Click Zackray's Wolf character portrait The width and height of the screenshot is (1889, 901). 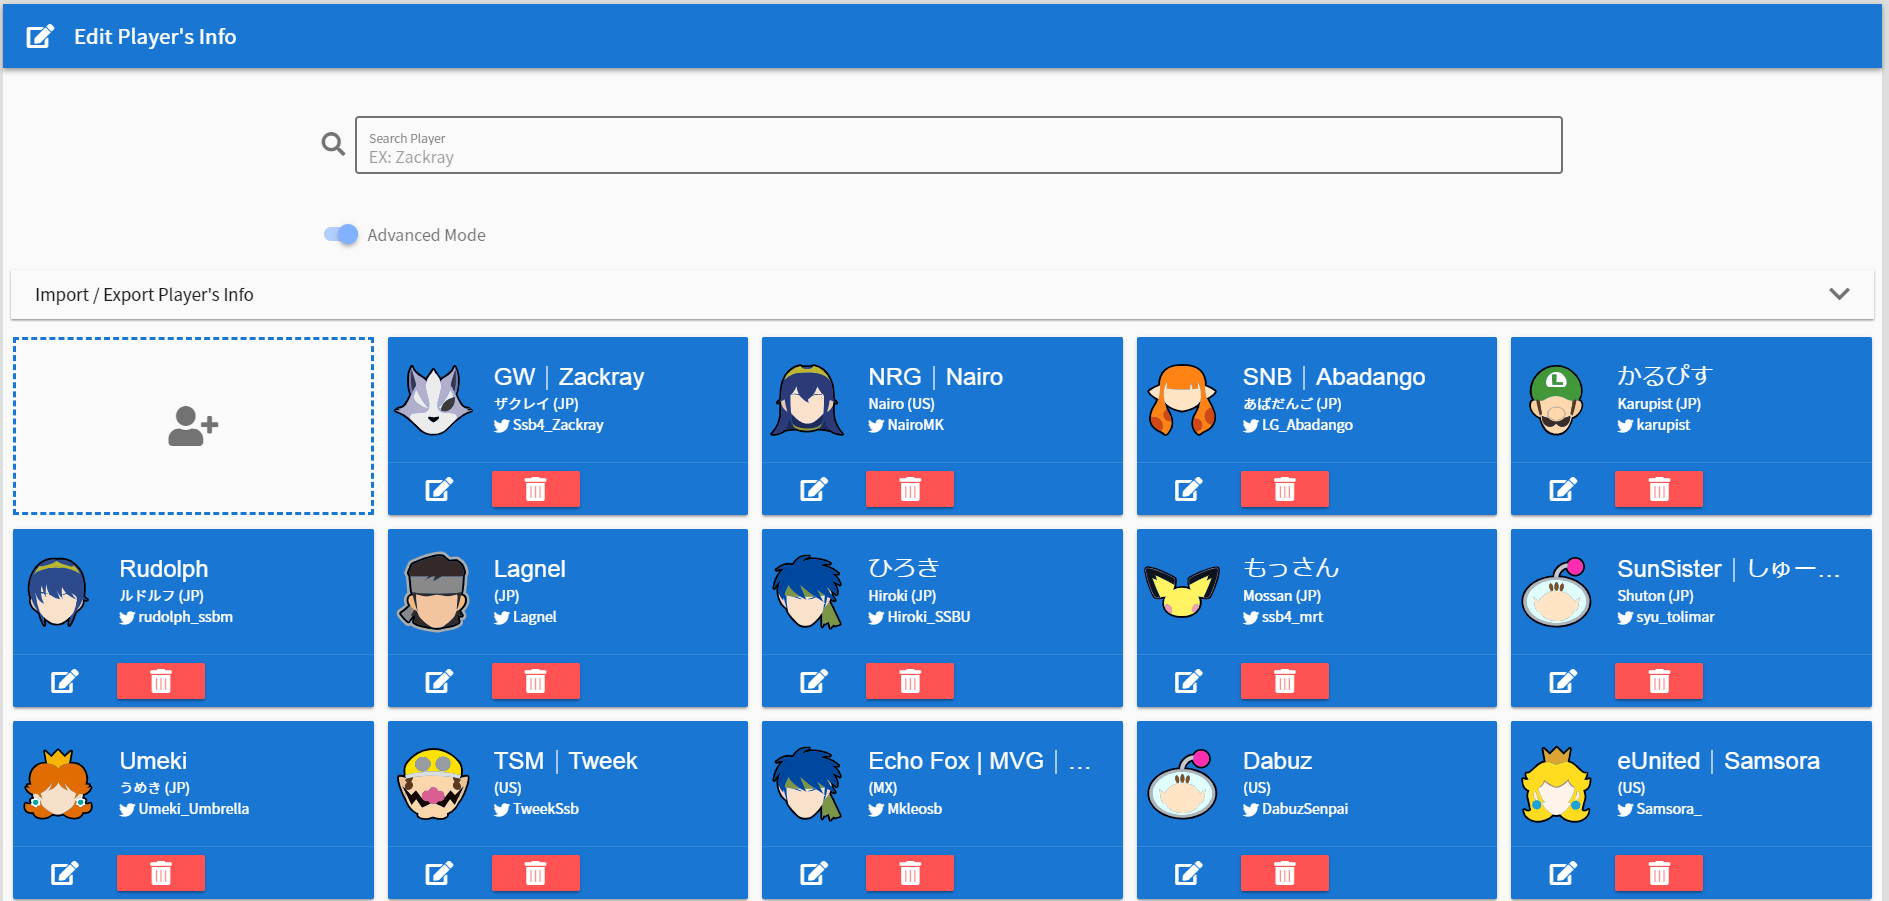[x=433, y=400]
